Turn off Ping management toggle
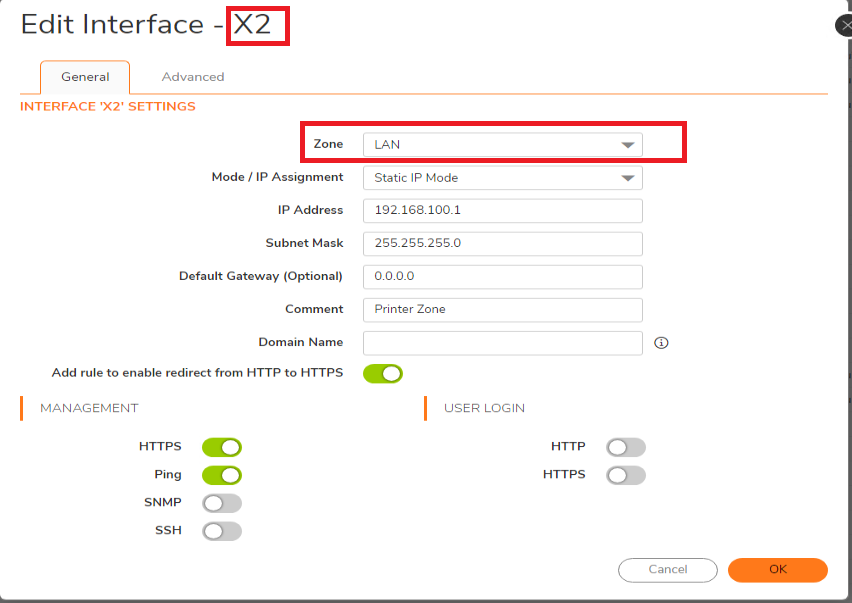 222,475
